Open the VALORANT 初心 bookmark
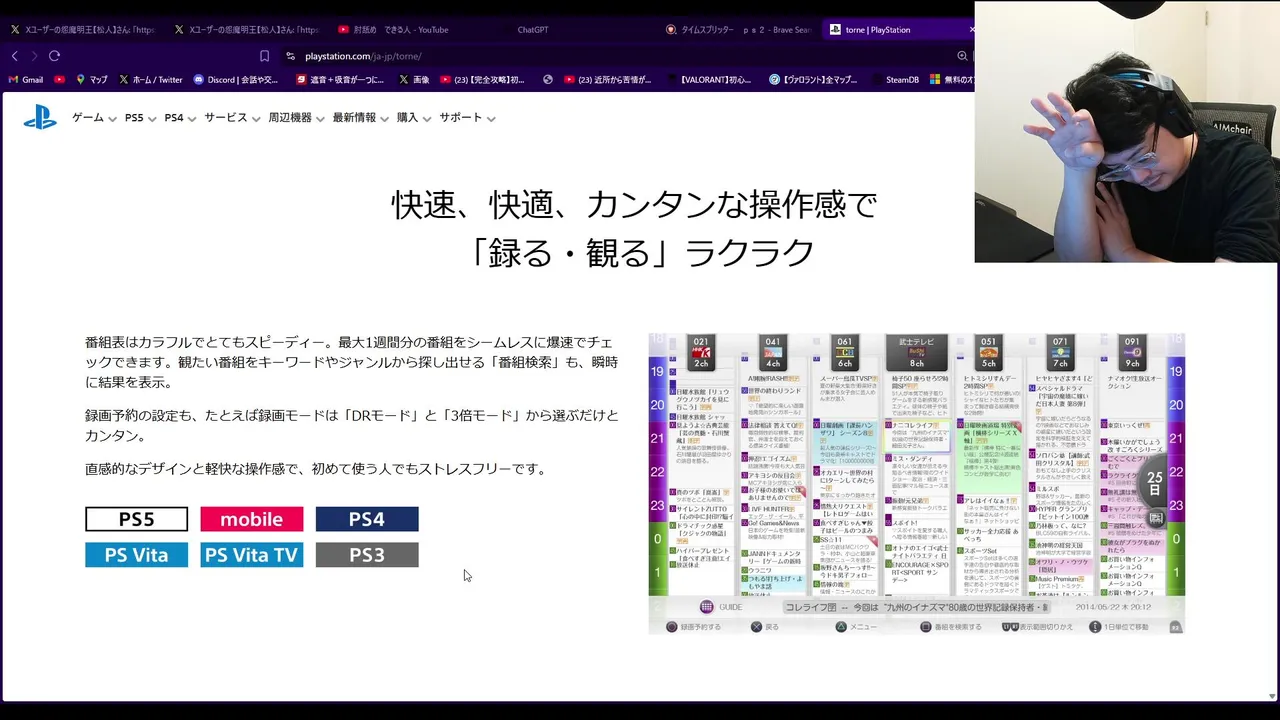 point(709,80)
